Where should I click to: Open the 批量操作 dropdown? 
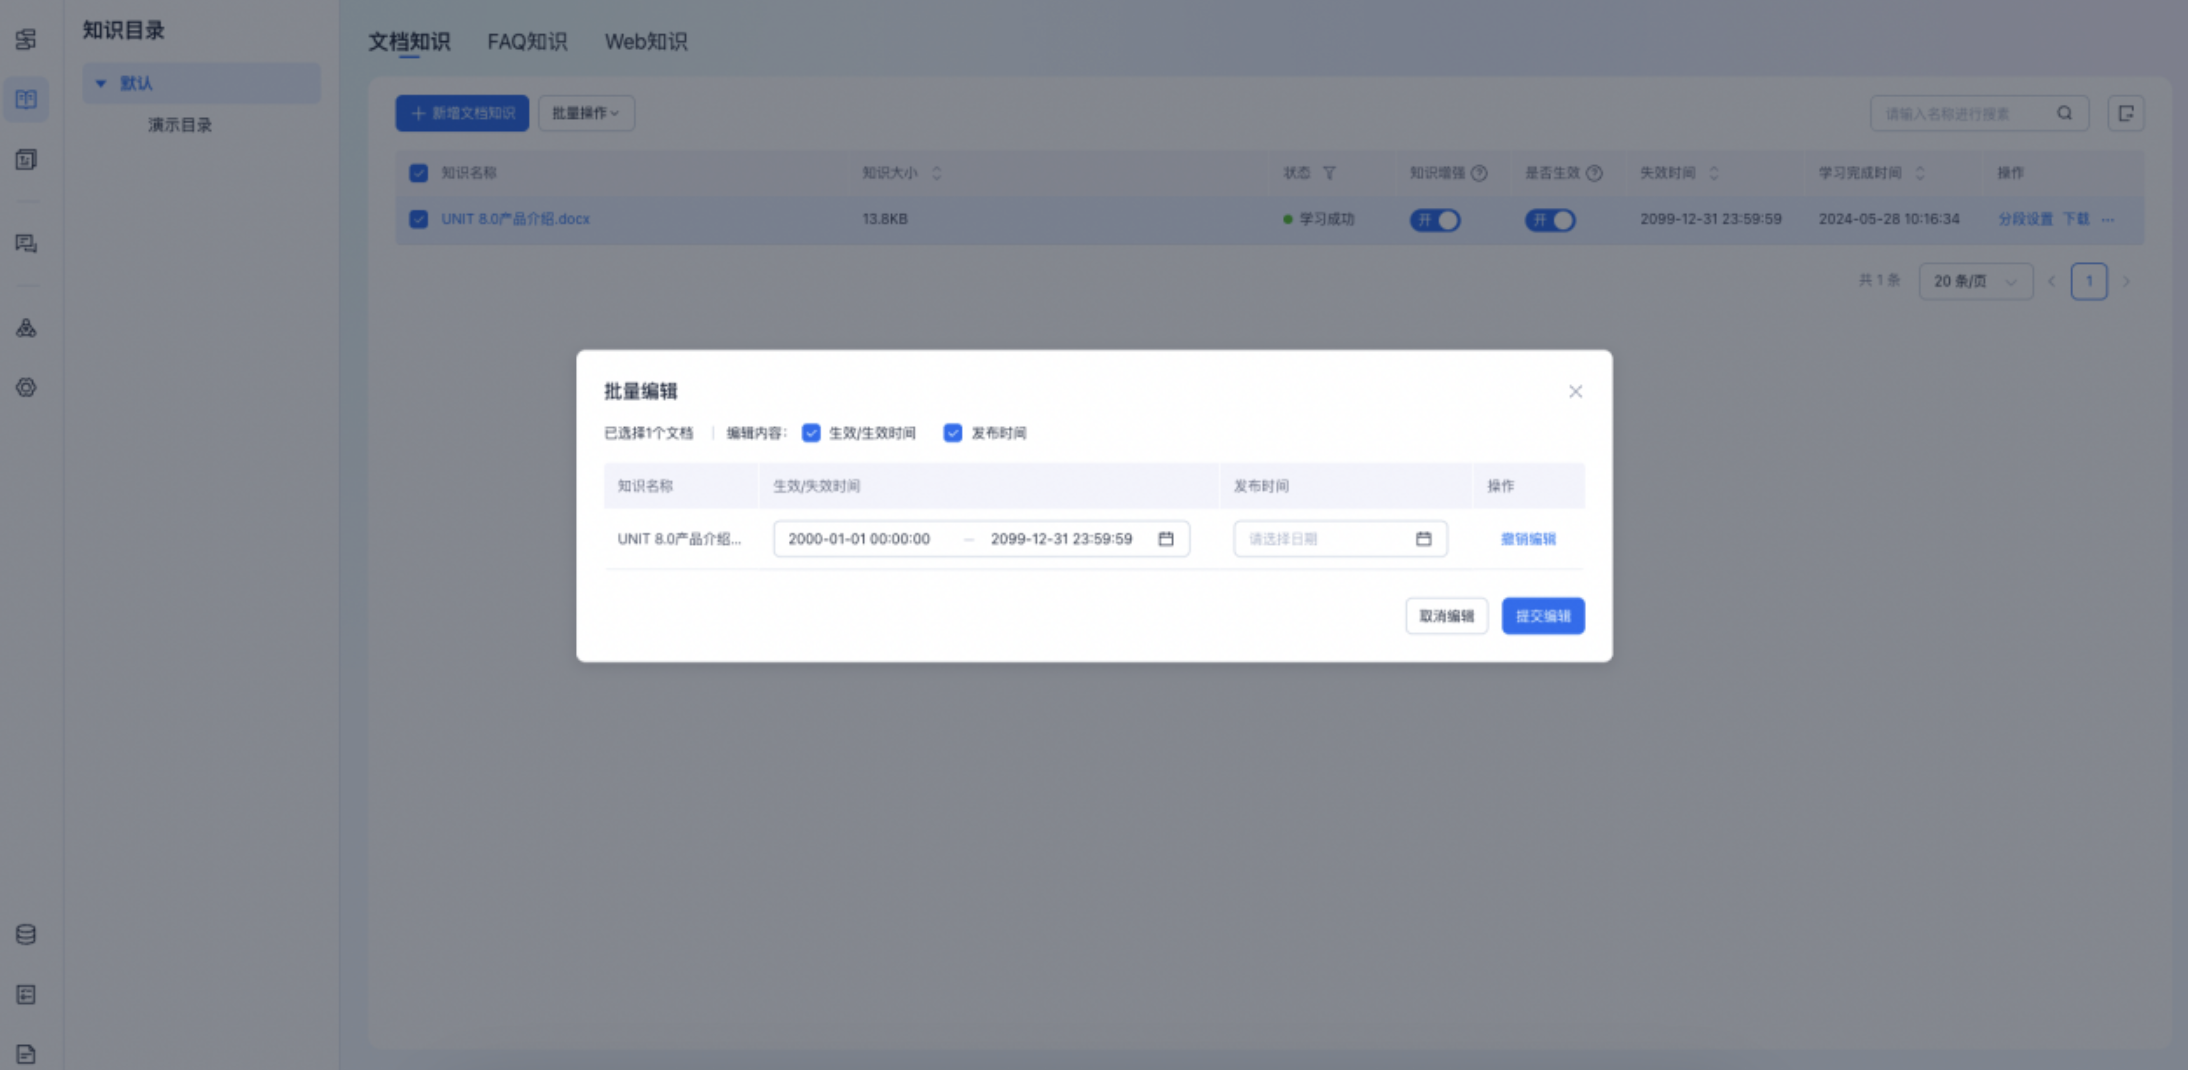click(586, 113)
